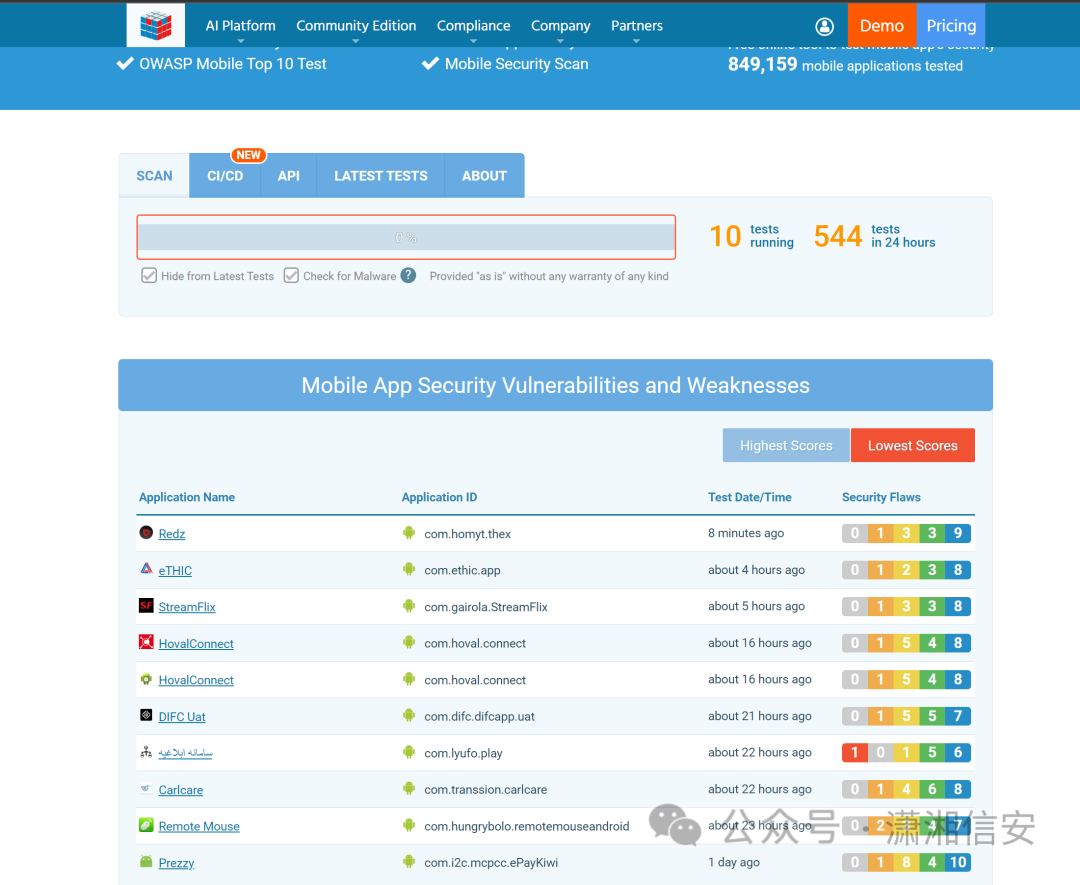Expand the Community Edition menu
This screenshot has width=1080, height=885.
coord(356,26)
